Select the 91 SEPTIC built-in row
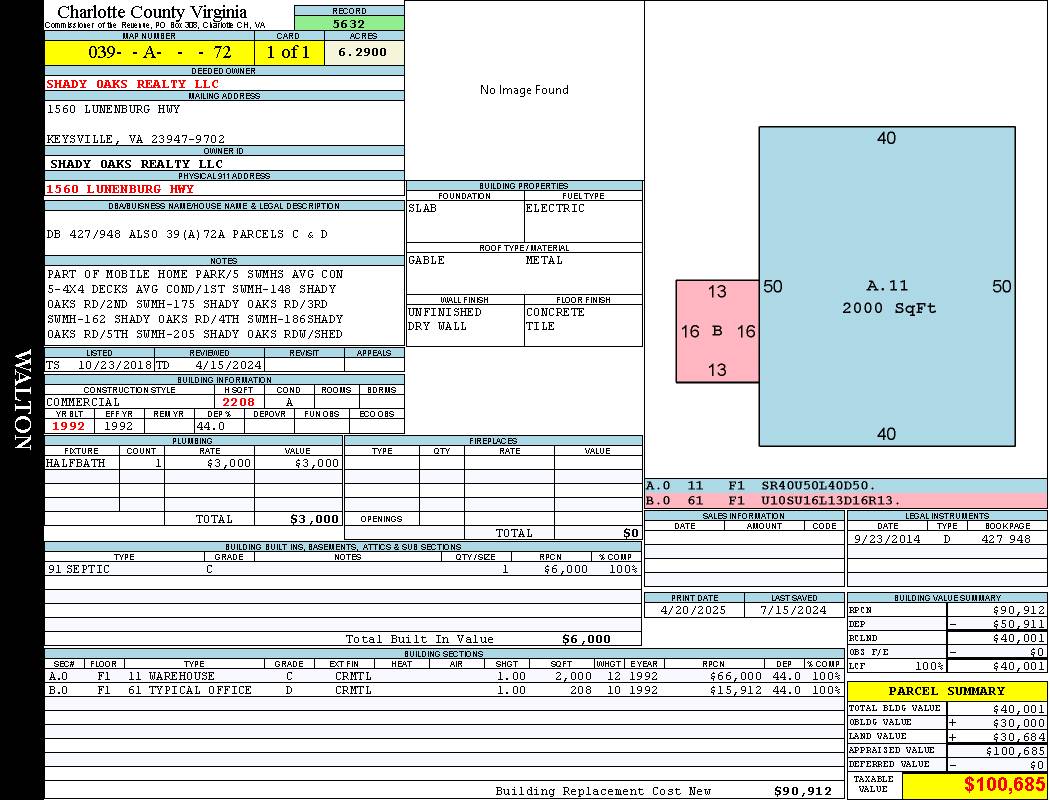Image resolution: width=1050 pixels, height=800 pixels. coord(340,569)
